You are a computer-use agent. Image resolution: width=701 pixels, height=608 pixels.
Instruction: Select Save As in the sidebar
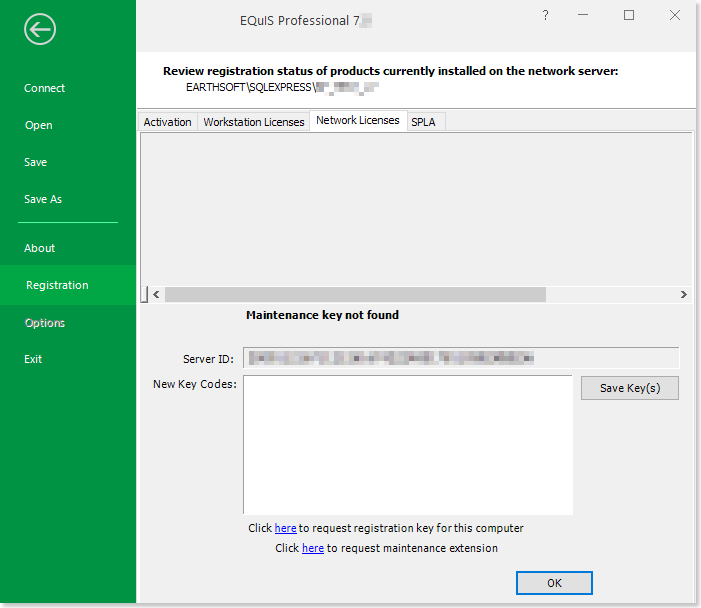43,199
